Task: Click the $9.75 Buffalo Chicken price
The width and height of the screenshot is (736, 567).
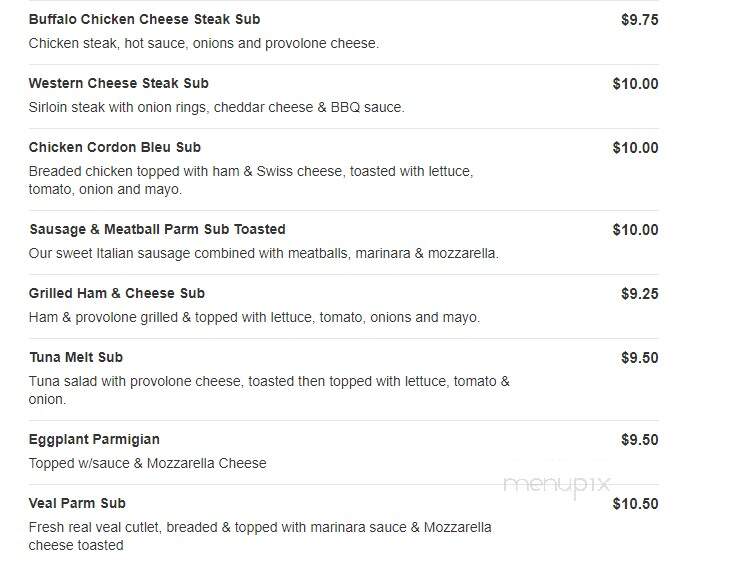Action: point(639,20)
